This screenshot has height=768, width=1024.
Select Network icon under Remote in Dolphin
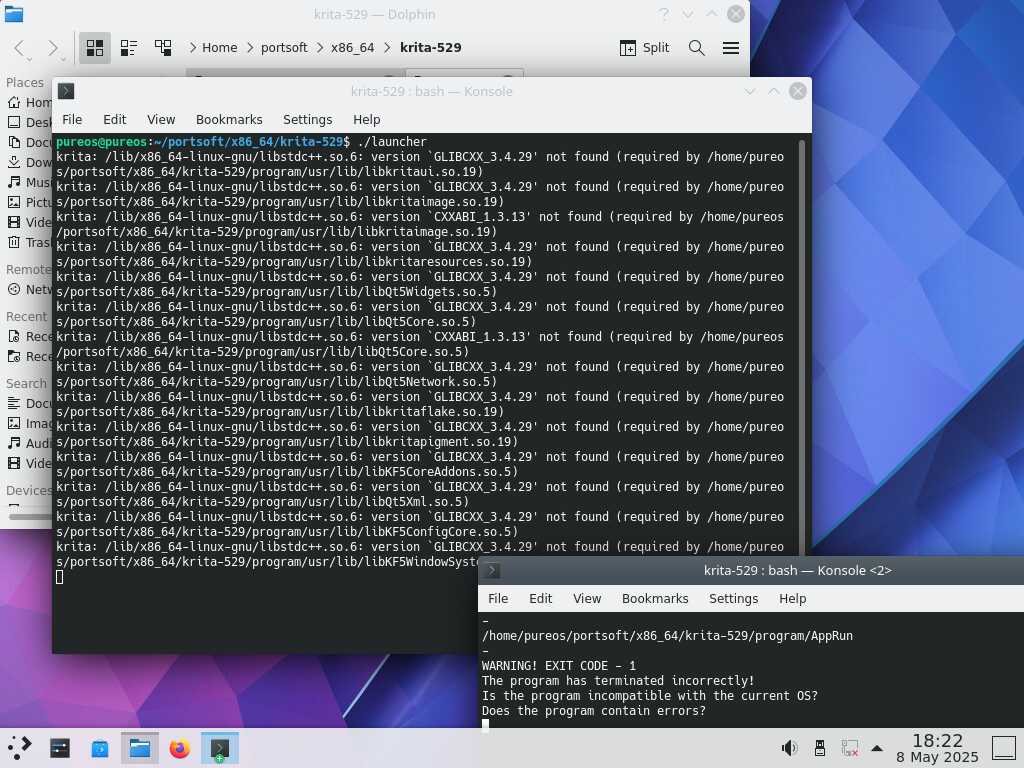[14, 289]
